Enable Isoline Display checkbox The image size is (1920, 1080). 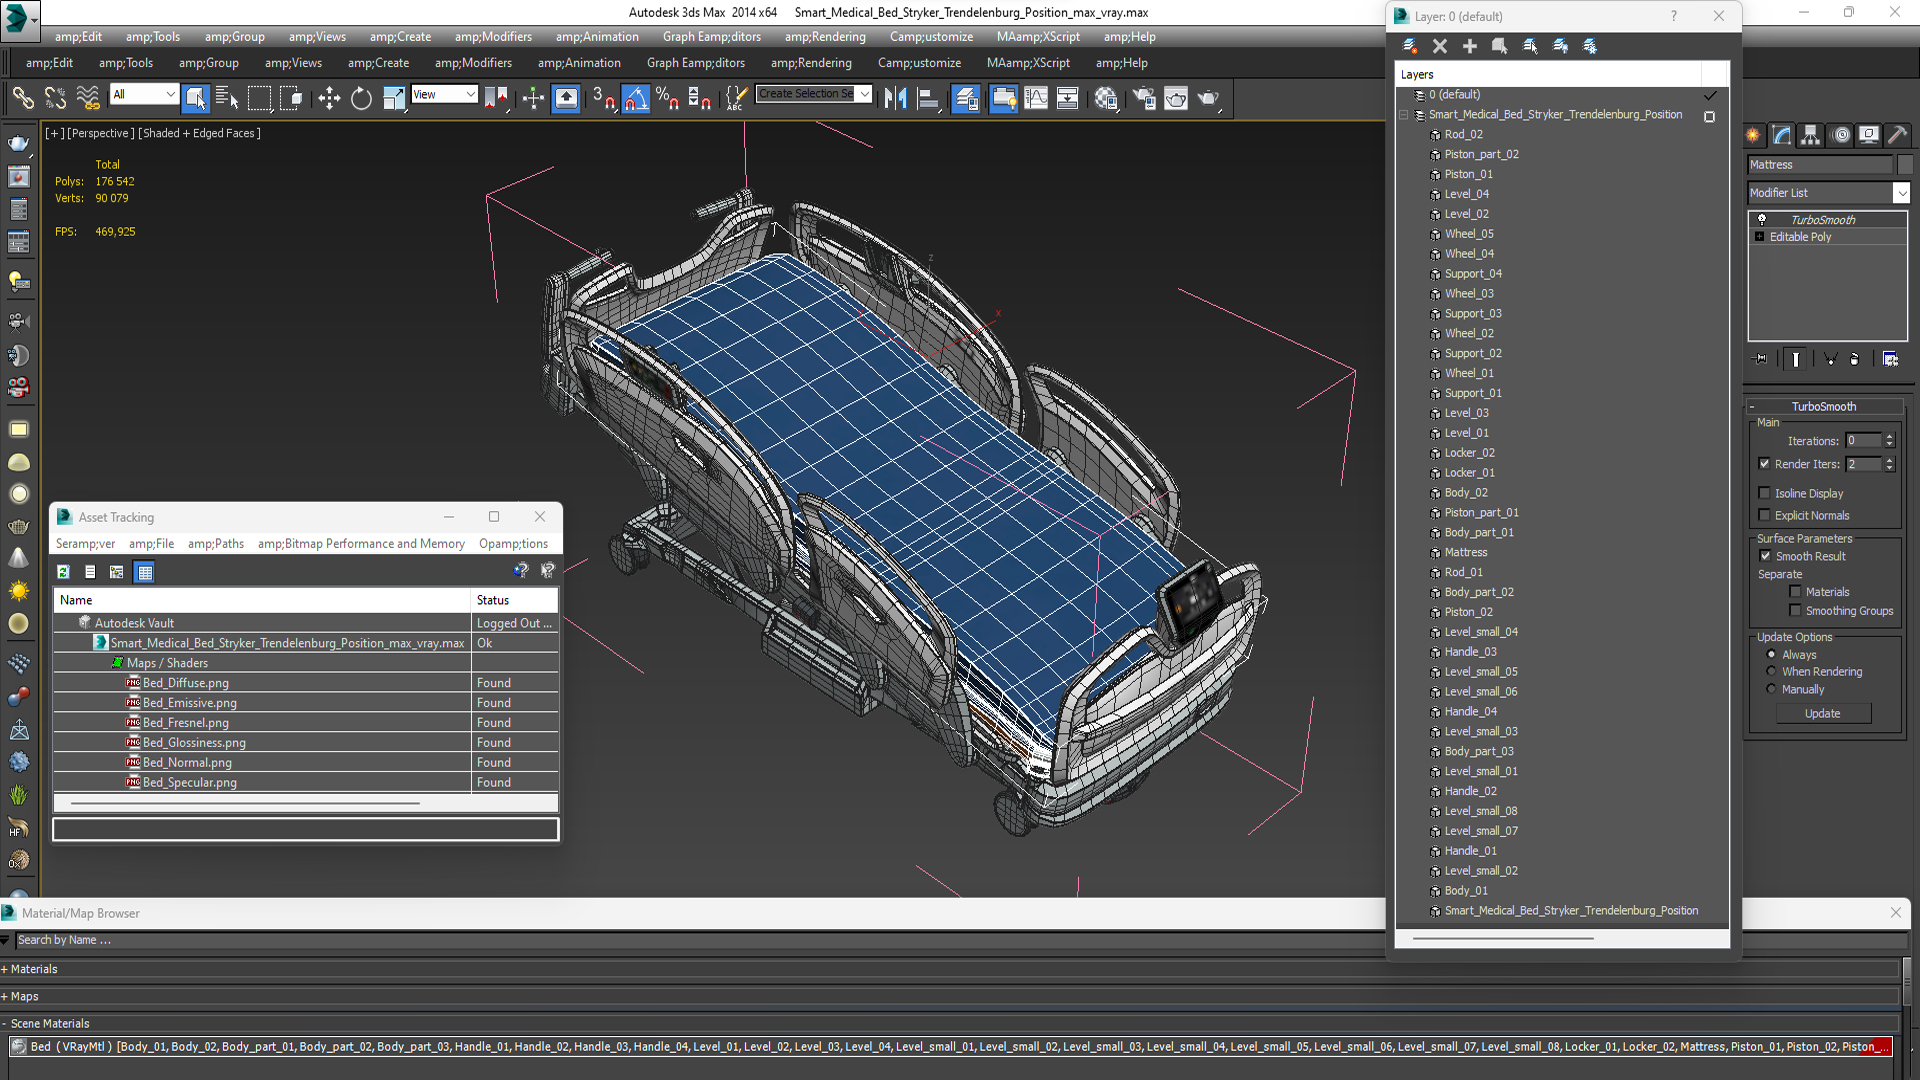tap(1764, 493)
